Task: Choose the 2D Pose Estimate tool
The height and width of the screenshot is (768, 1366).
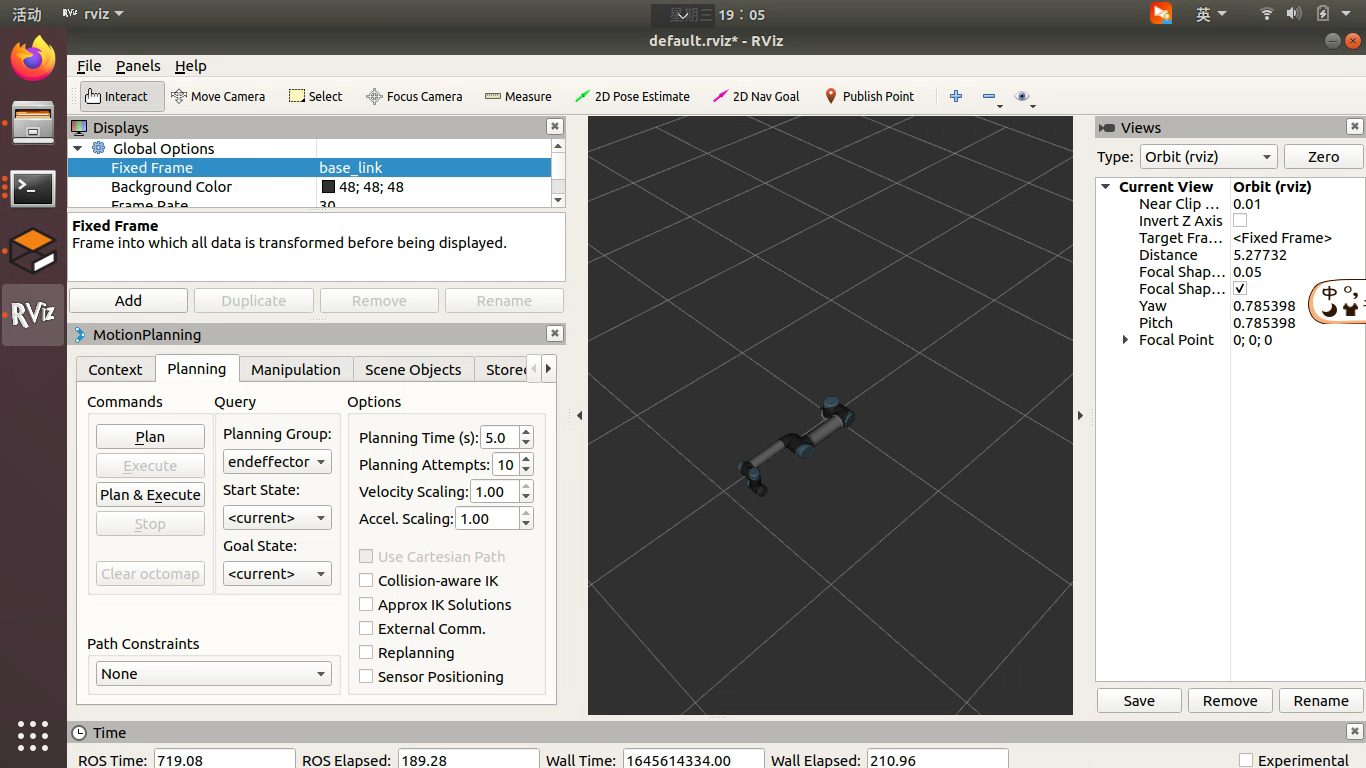Action: pyautogui.click(x=632, y=96)
